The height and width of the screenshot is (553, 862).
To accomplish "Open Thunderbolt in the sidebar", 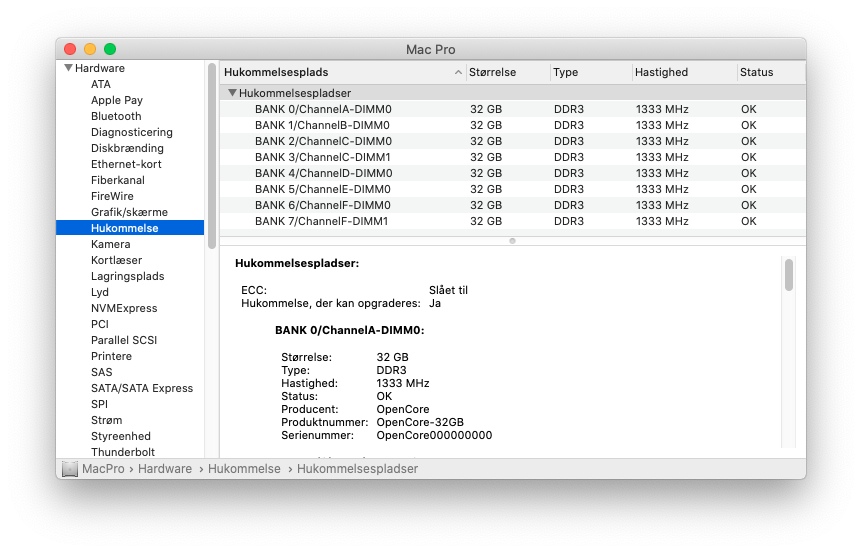I will 123,452.
